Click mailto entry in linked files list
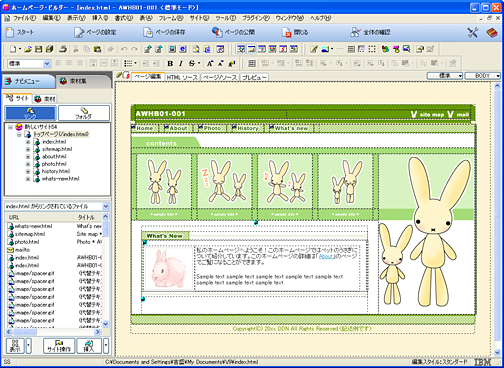This screenshot has height=368, width=504. tap(22, 250)
